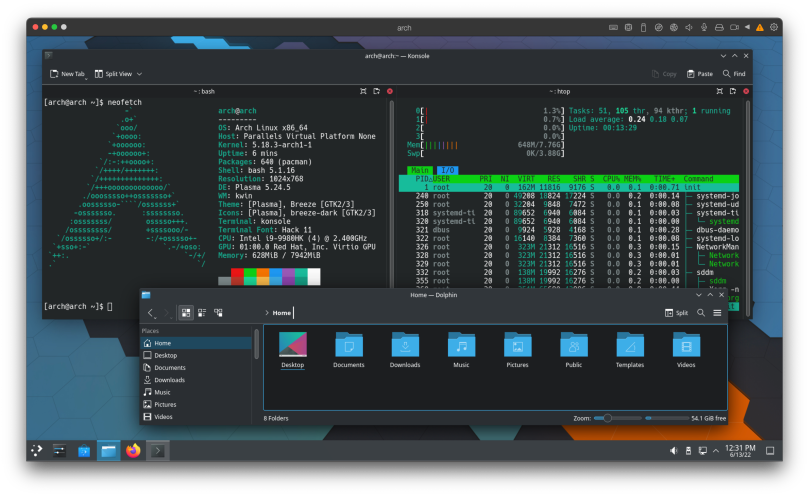Click Konsole icon in taskbar
This screenshot has width=809, height=496.
click(158, 451)
